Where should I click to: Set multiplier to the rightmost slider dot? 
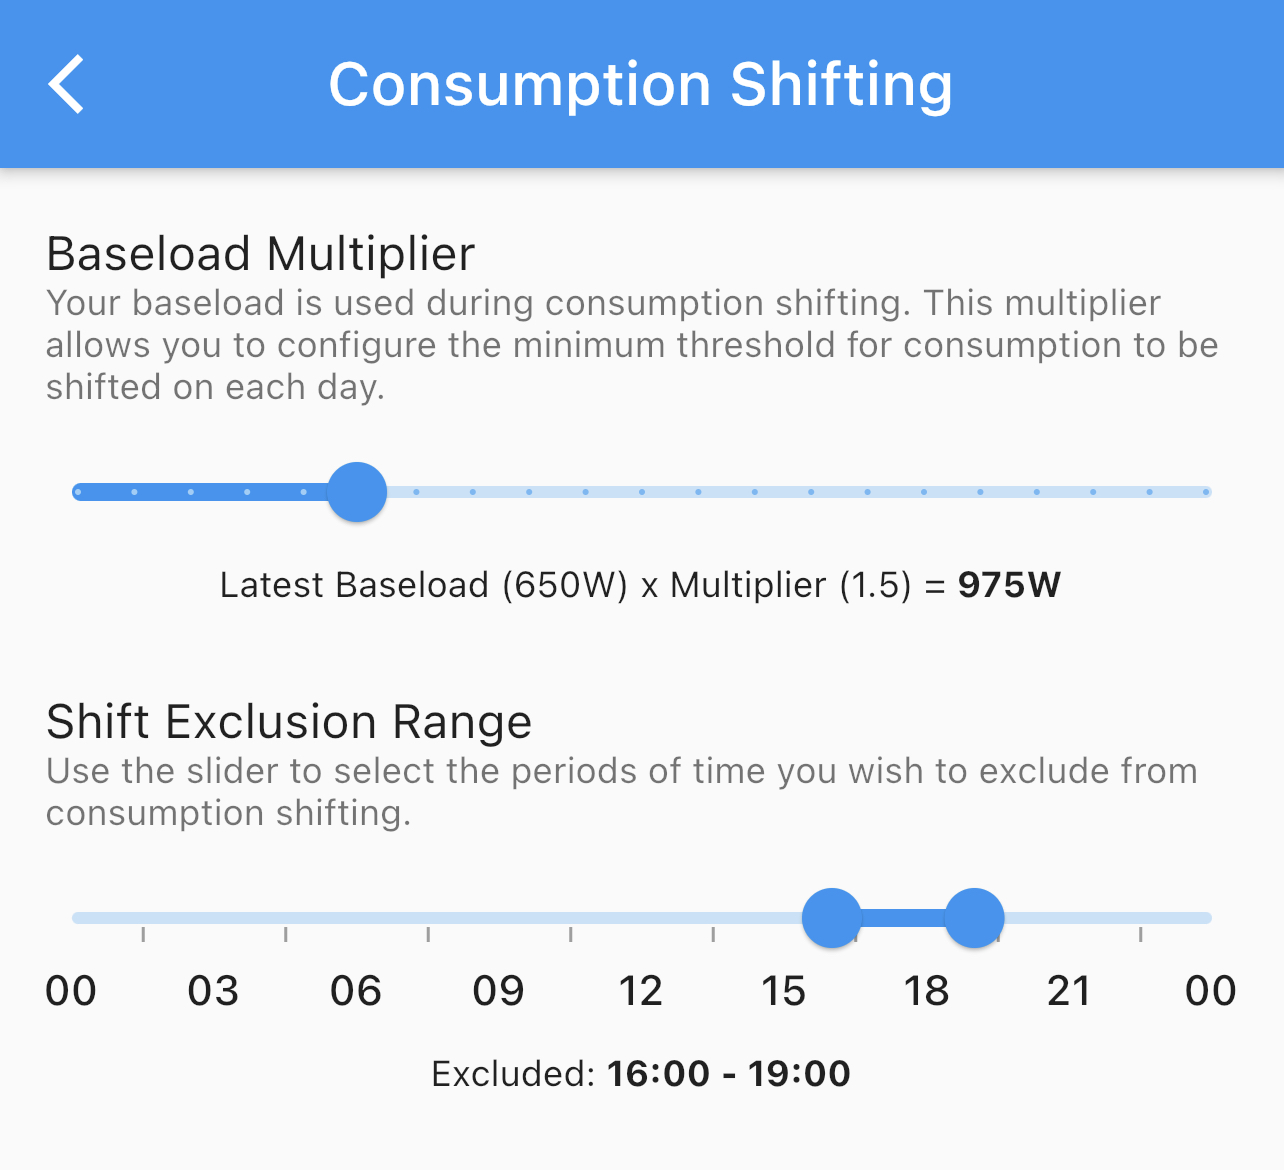coord(1206,492)
